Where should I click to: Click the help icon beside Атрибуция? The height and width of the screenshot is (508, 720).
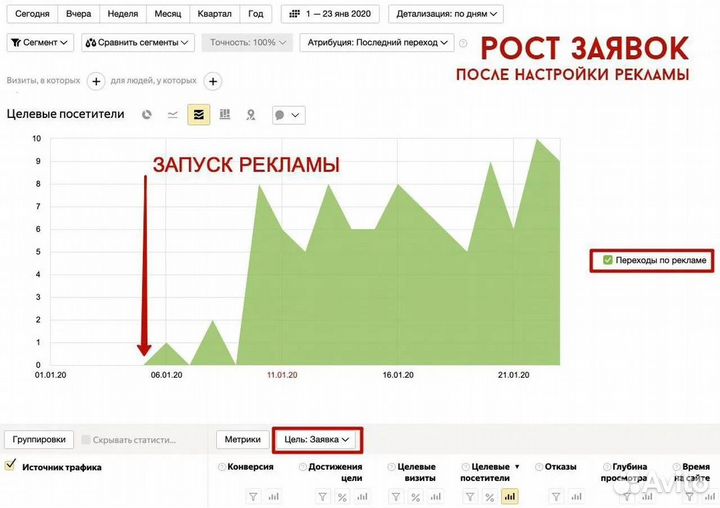pos(463,43)
